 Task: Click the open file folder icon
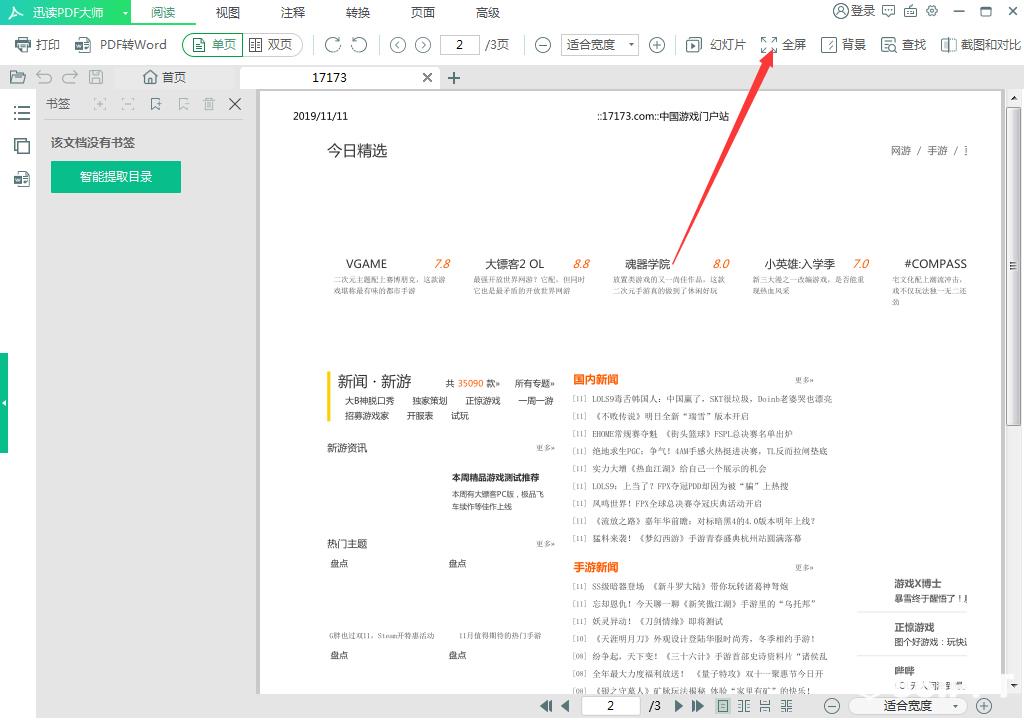(x=18, y=77)
